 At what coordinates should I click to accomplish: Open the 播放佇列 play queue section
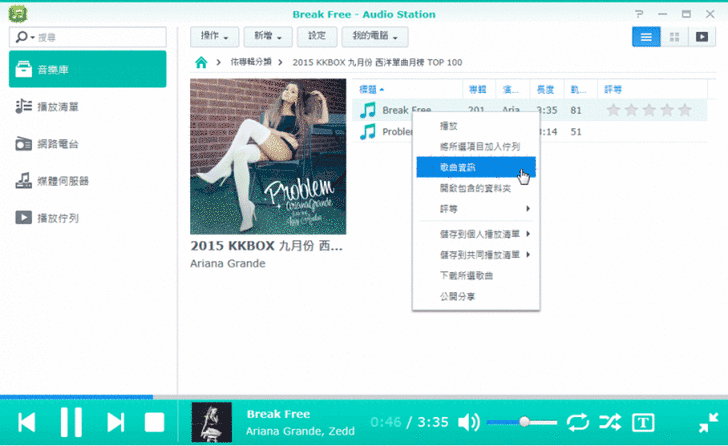pos(87,218)
